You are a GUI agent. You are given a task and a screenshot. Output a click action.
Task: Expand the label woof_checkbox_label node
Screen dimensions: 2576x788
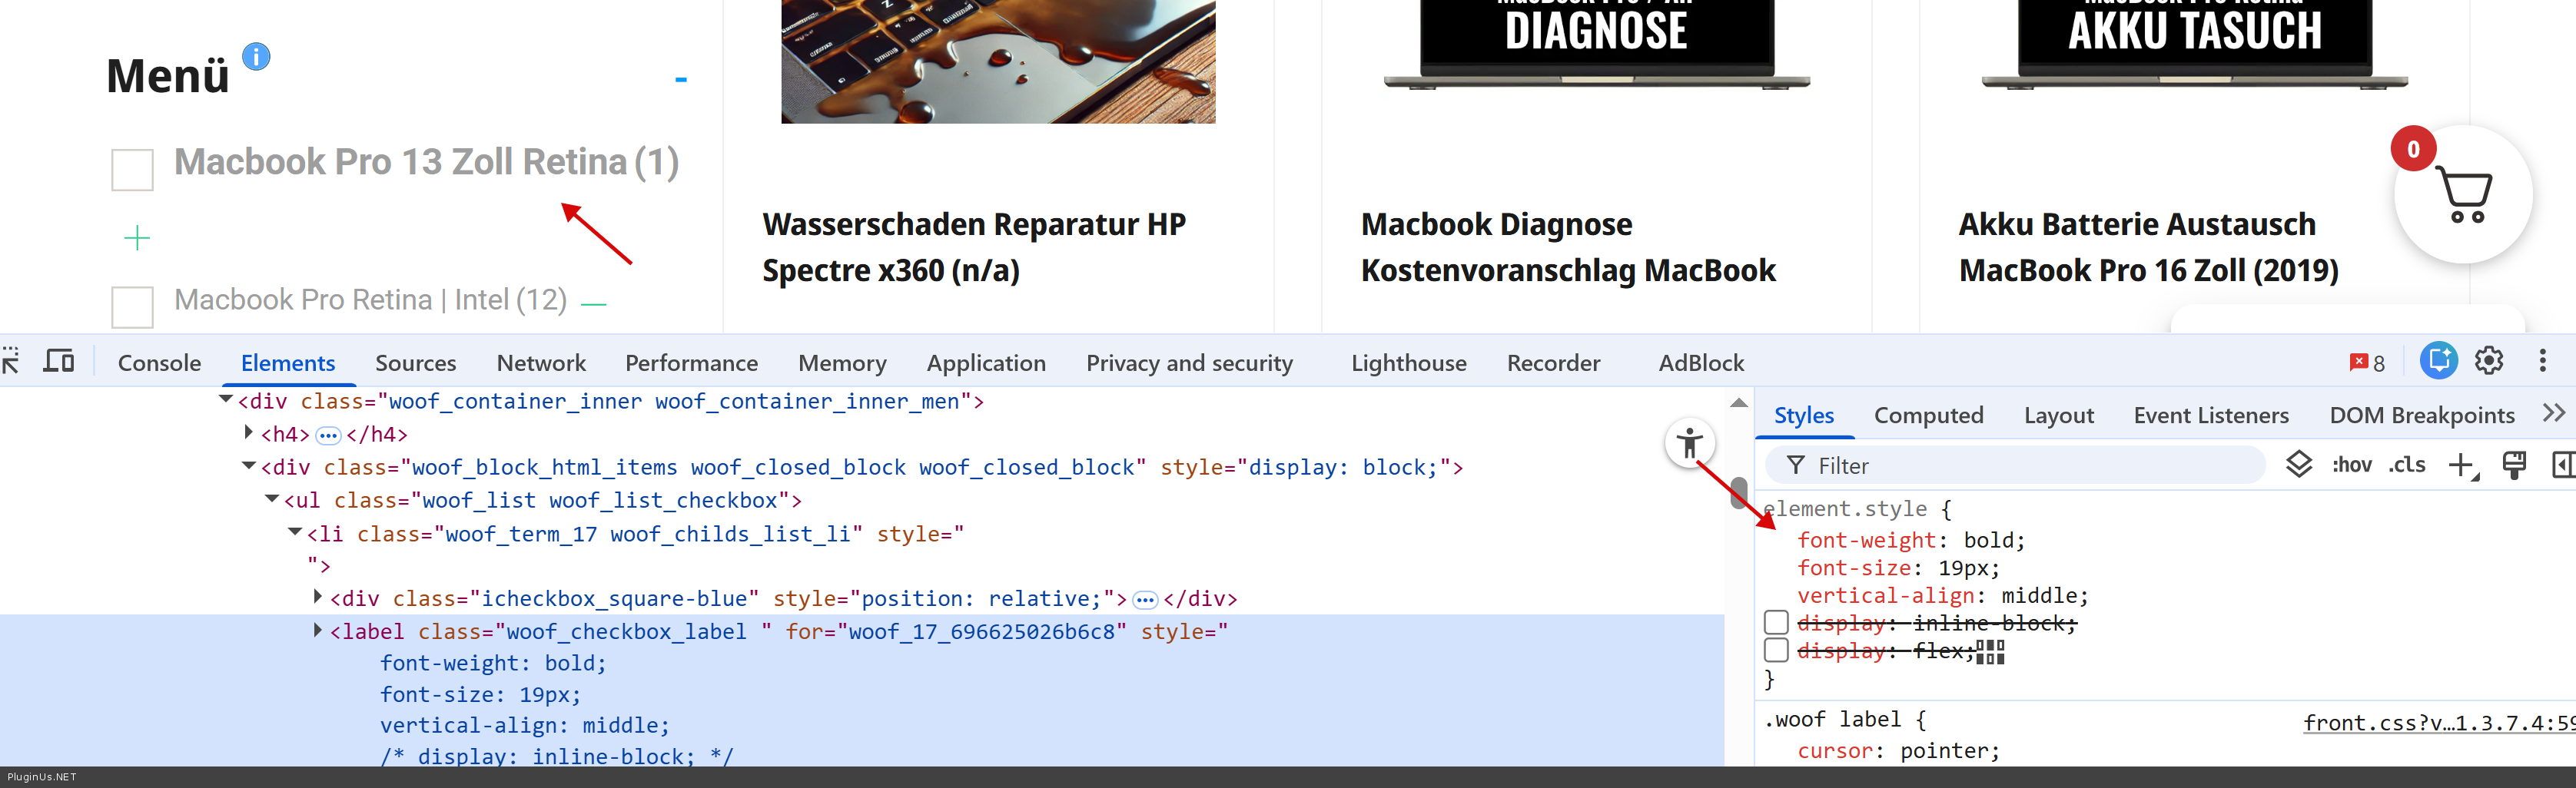318,630
